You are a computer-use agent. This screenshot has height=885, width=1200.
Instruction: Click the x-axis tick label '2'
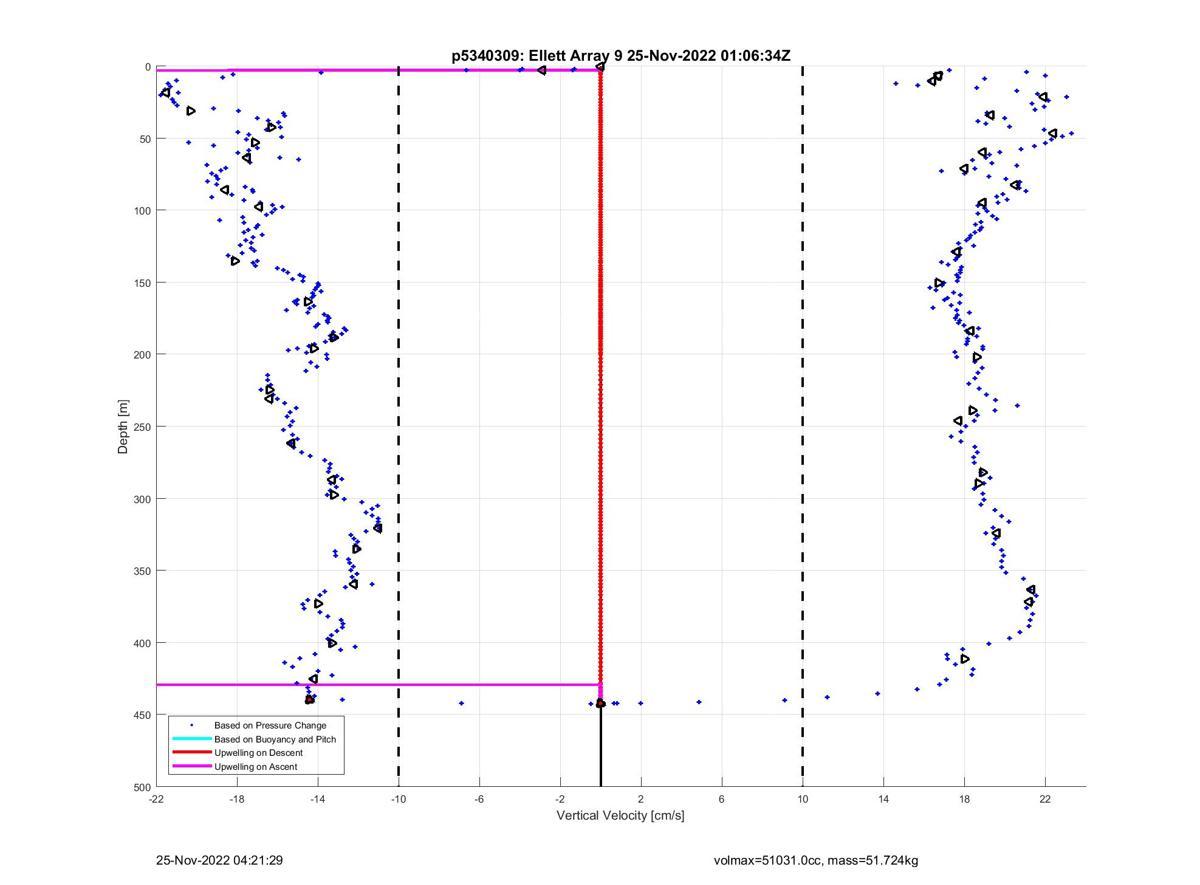click(641, 799)
